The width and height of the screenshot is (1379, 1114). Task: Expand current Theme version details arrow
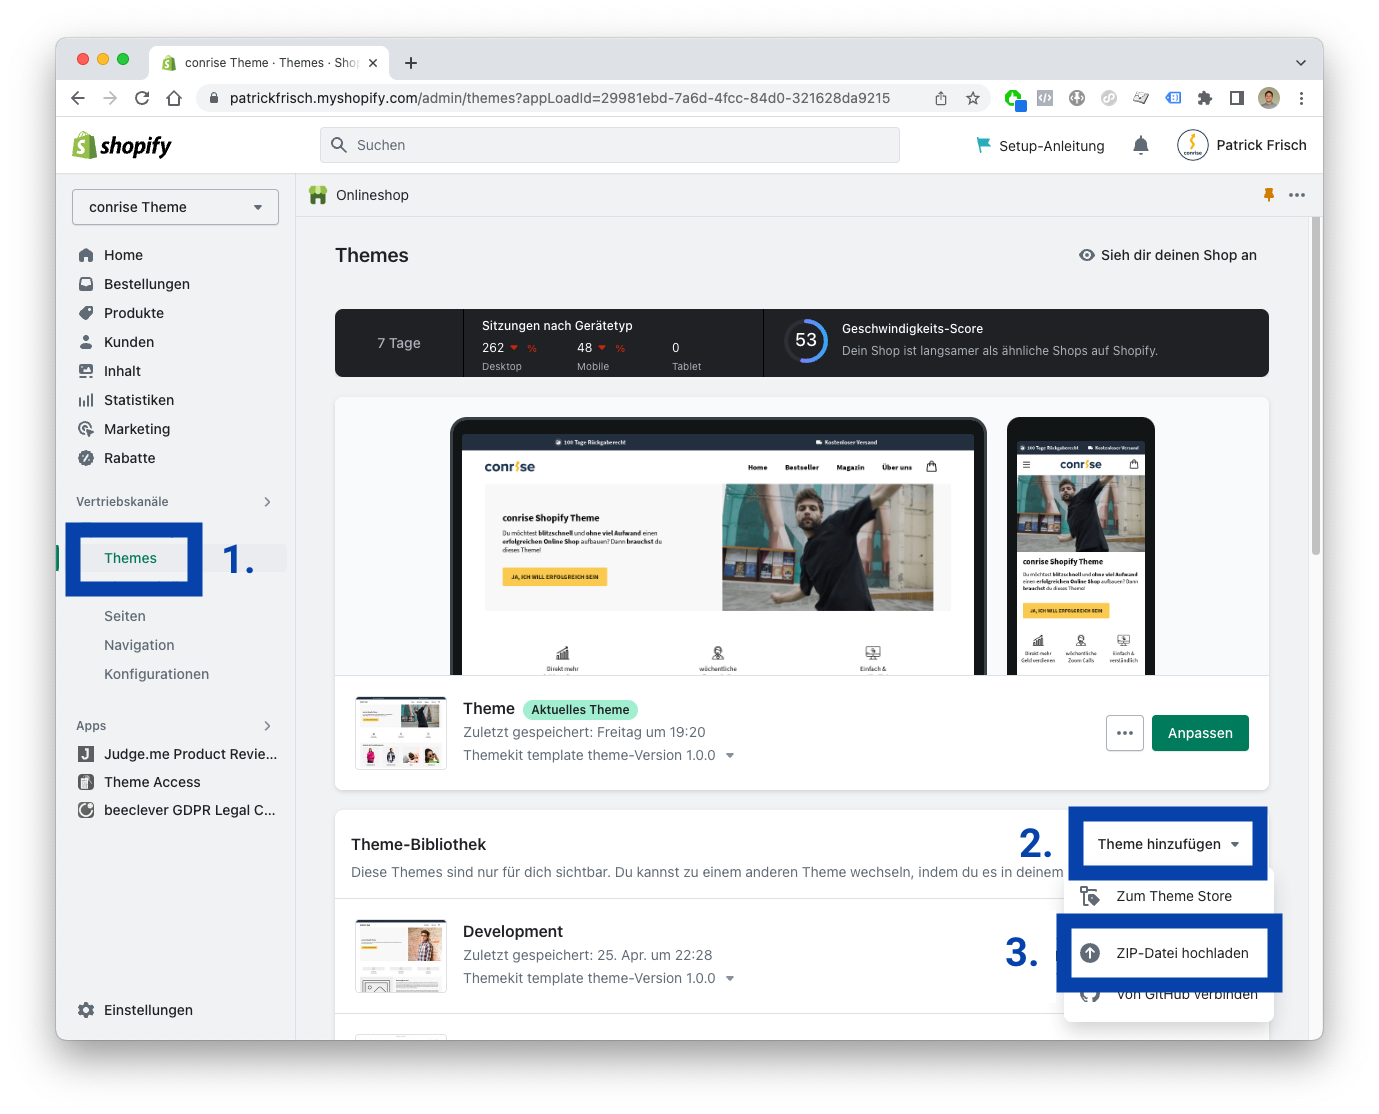tap(730, 756)
